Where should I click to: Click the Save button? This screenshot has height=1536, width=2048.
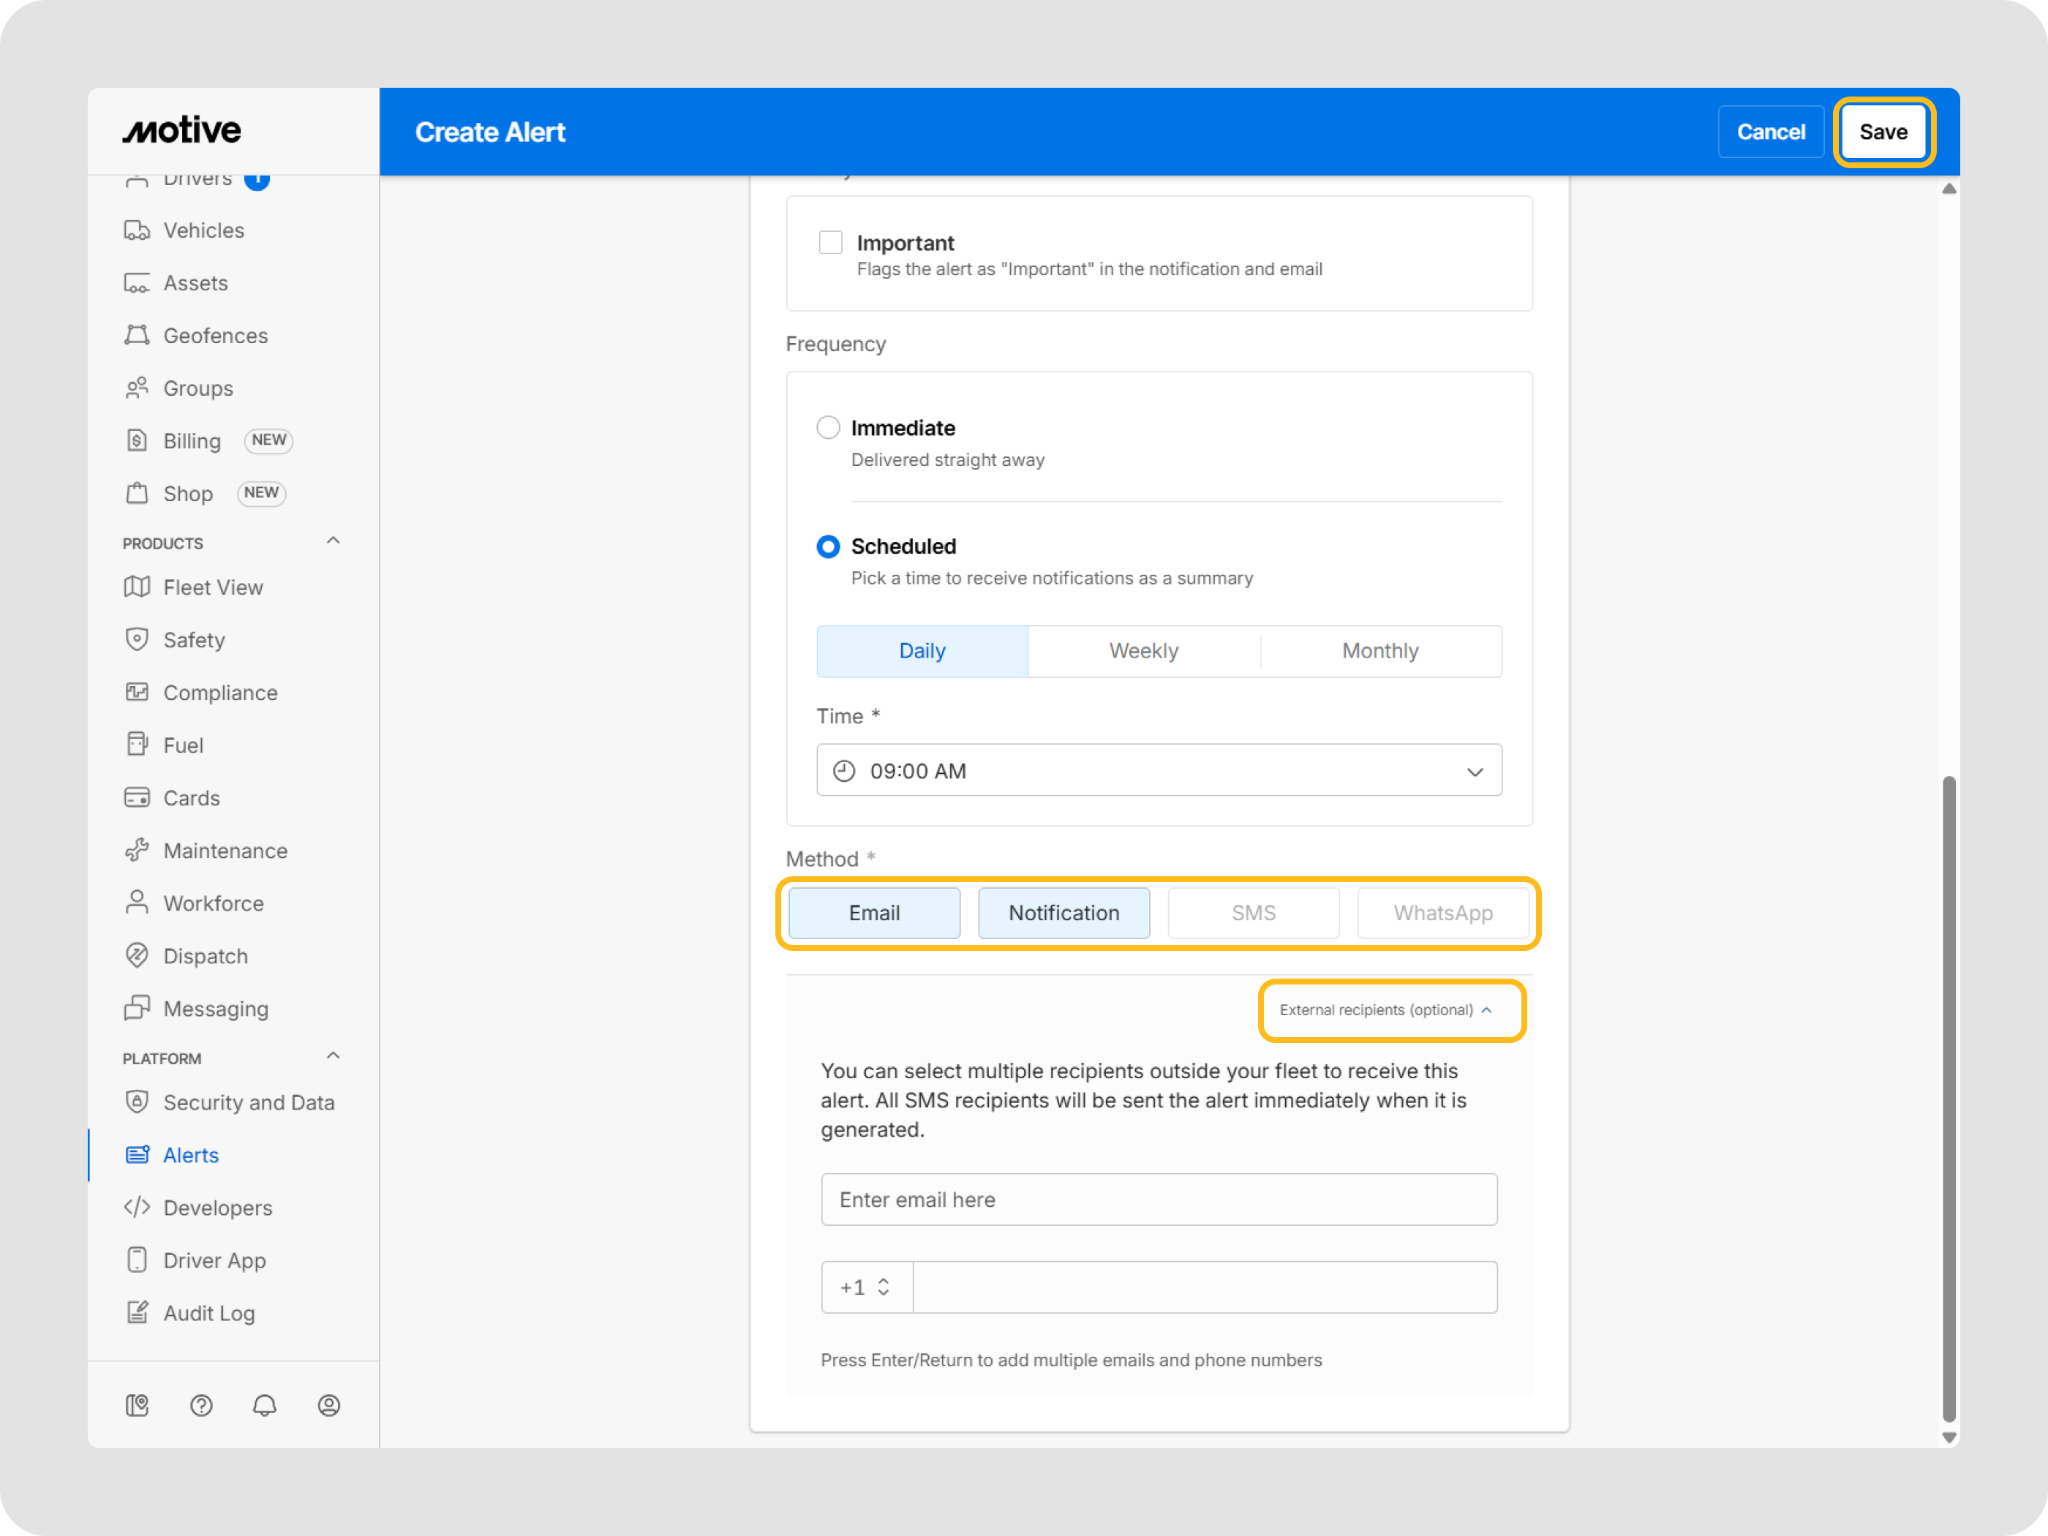pos(1882,132)
